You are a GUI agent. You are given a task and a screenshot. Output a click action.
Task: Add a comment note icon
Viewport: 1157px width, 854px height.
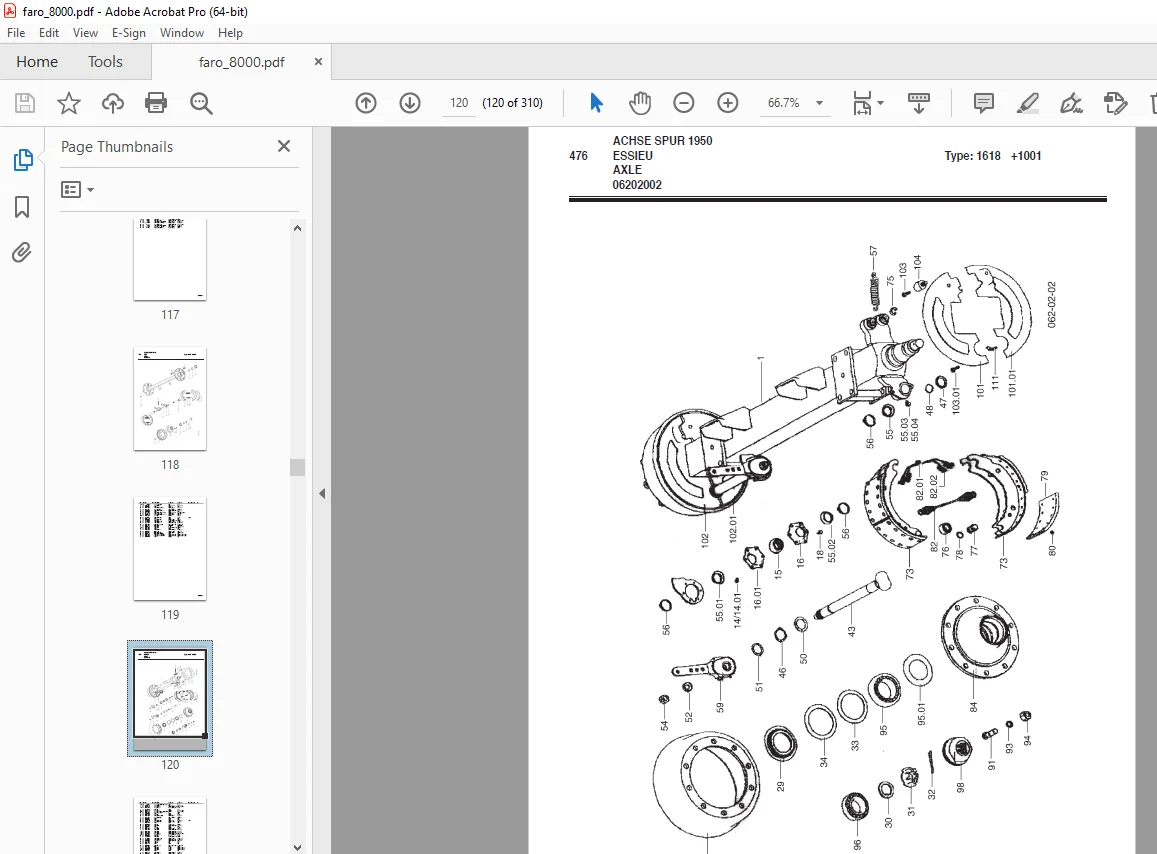point(984,103)
